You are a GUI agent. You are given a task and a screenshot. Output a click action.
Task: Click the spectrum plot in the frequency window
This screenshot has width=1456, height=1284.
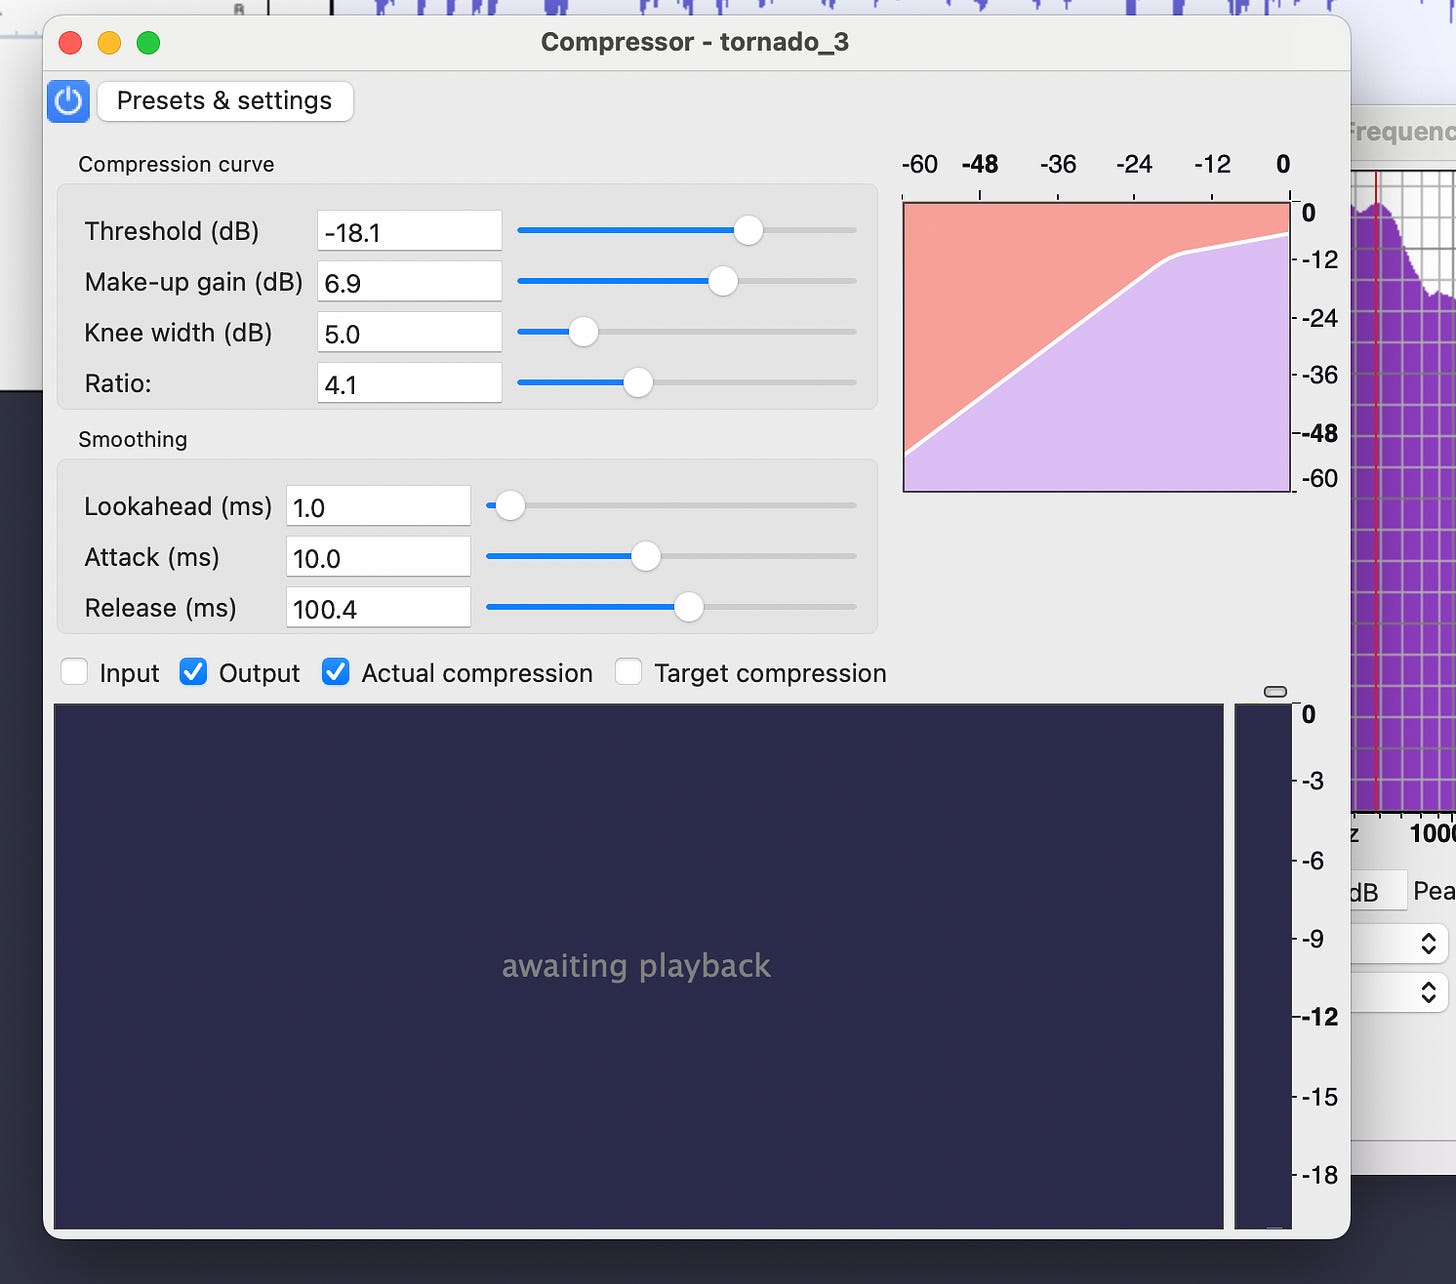point(1403,490)
